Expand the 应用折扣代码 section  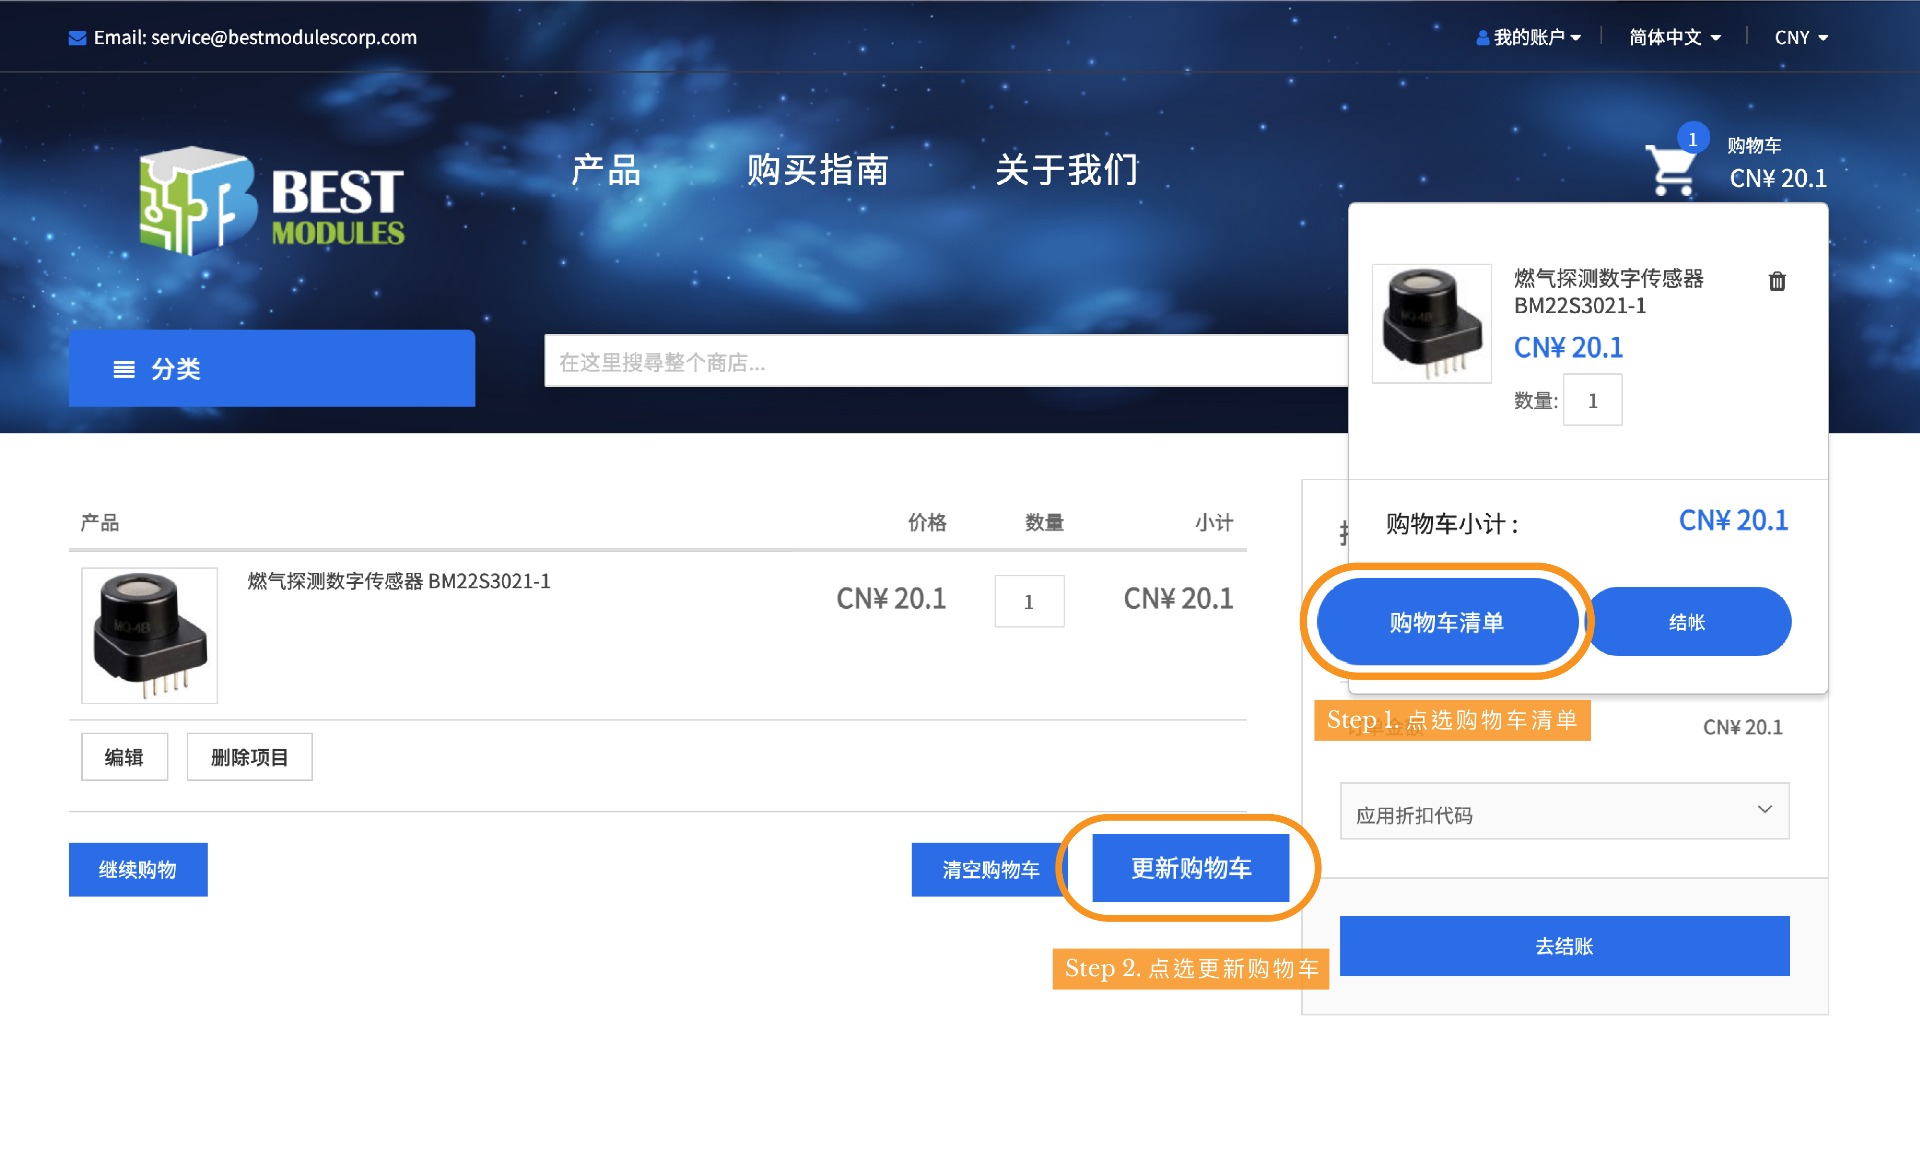[x=1564, y=811]
